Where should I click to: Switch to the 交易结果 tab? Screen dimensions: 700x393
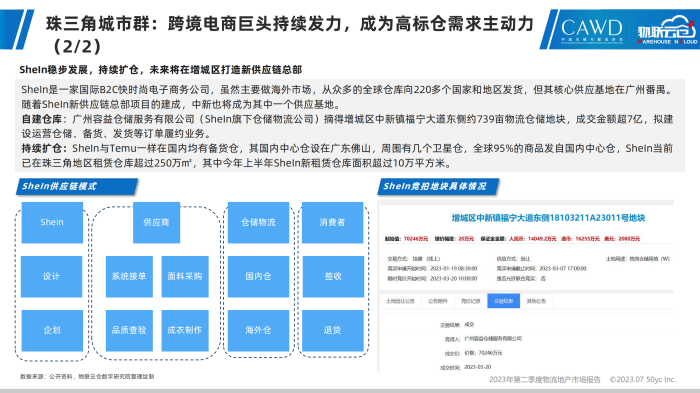pos(504,301)
